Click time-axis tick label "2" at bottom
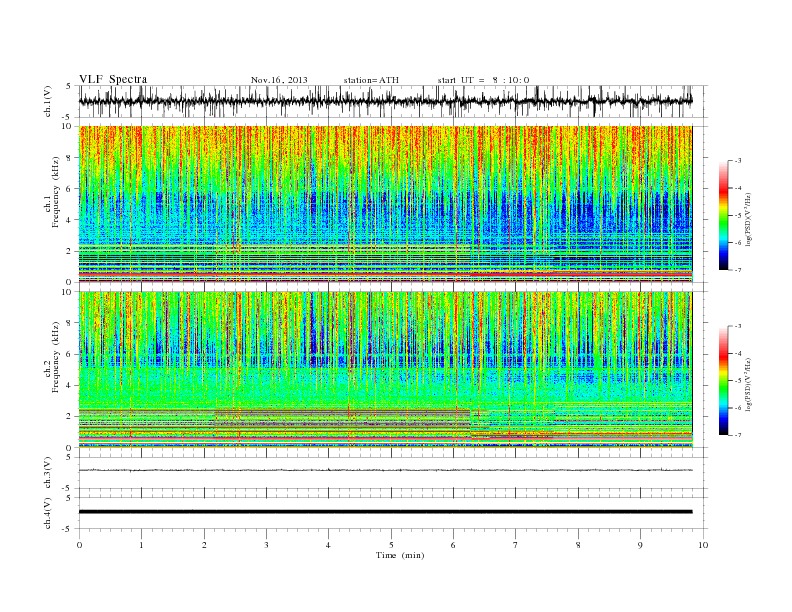The height and width of the screenshot is (612, 792). [204, 545]
